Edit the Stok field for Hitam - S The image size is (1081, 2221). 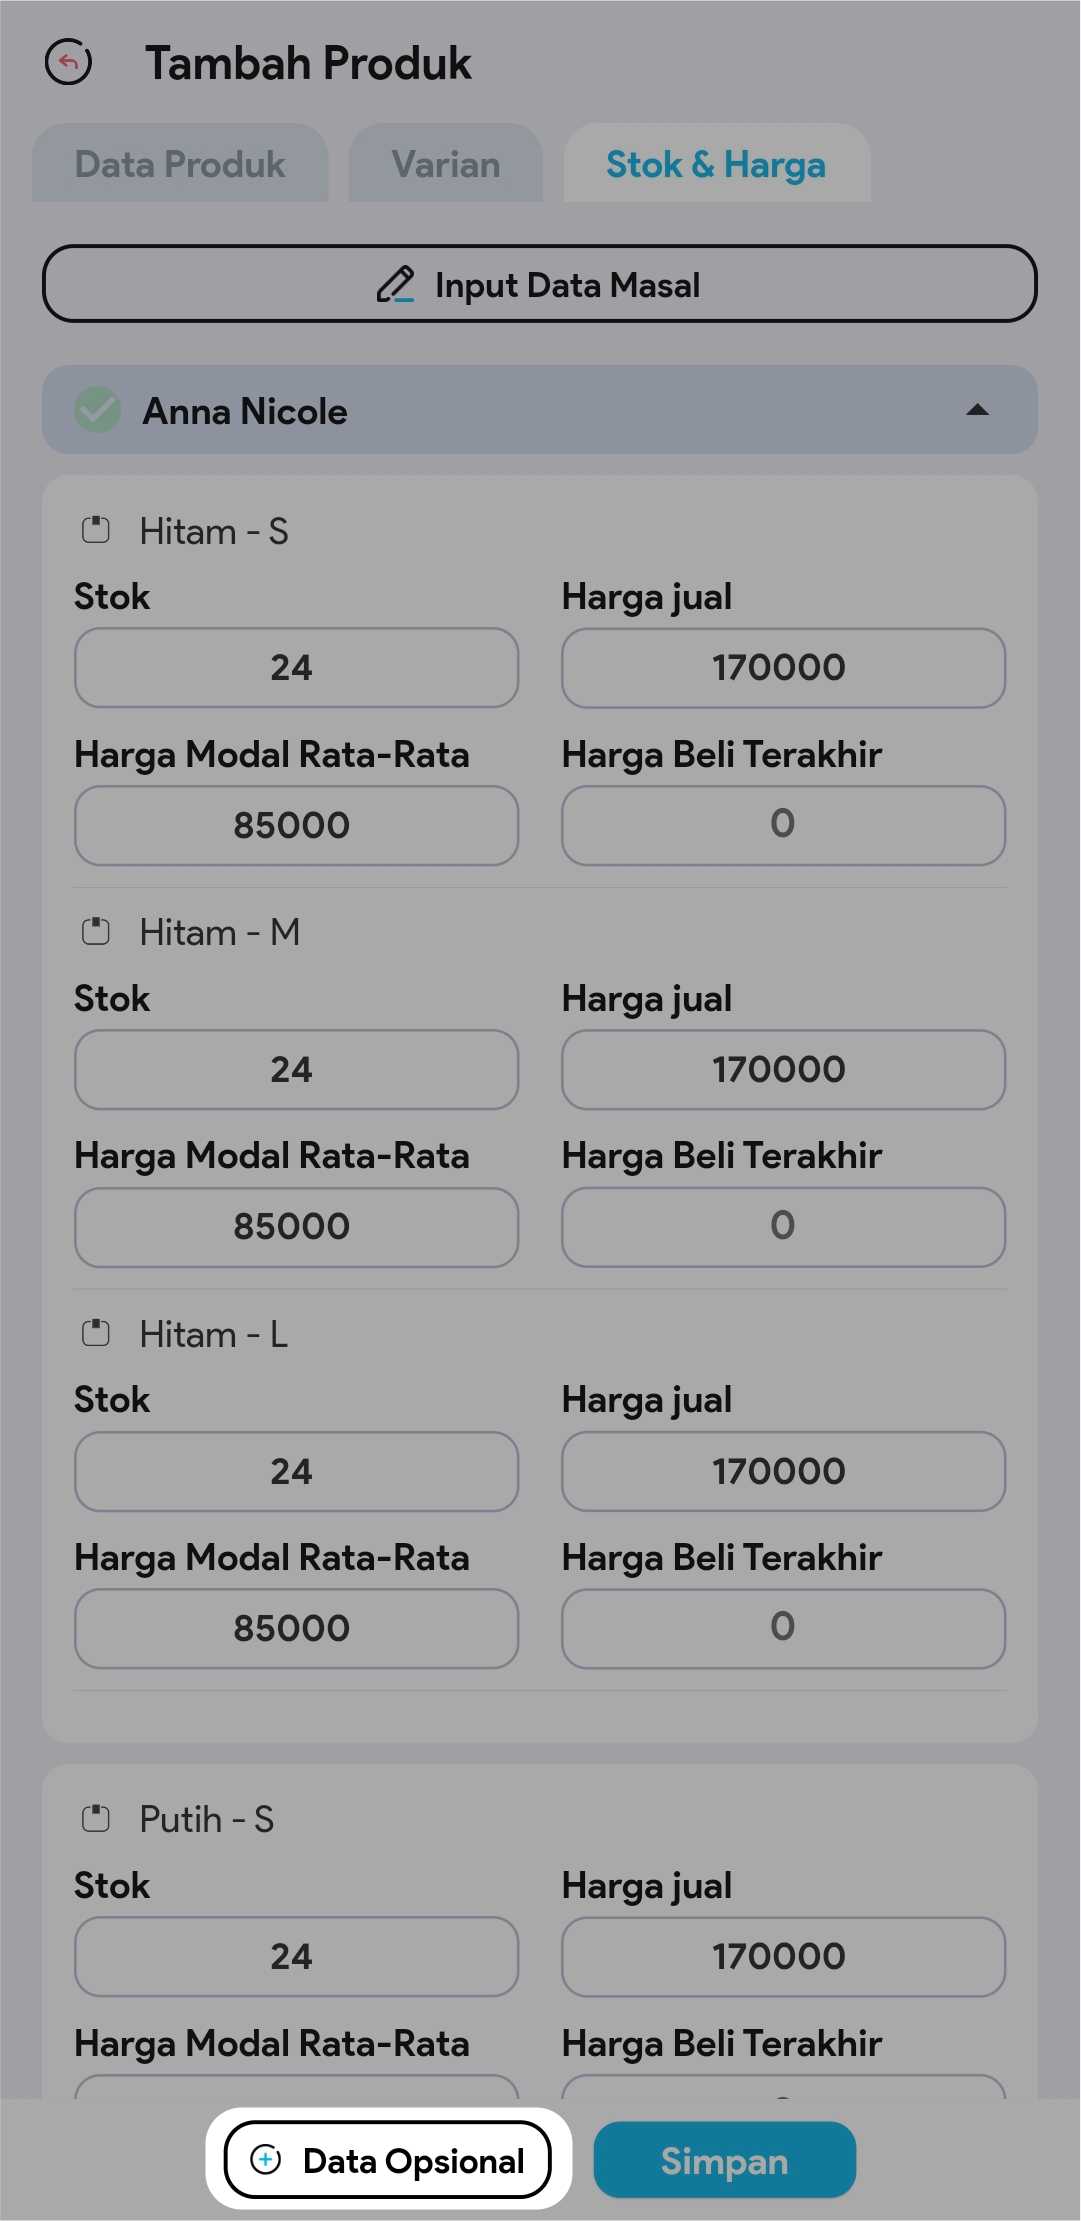click(x=296, y=668)
